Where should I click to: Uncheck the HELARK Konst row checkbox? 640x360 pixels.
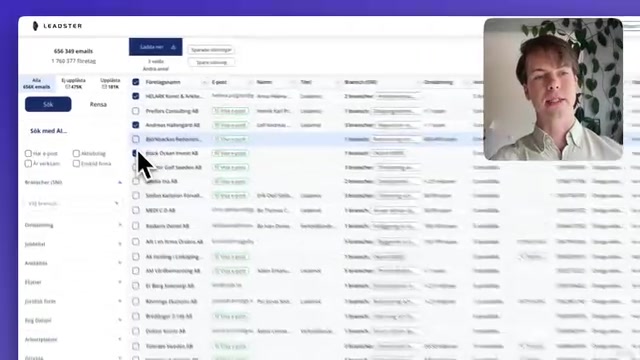pos(136,96)
